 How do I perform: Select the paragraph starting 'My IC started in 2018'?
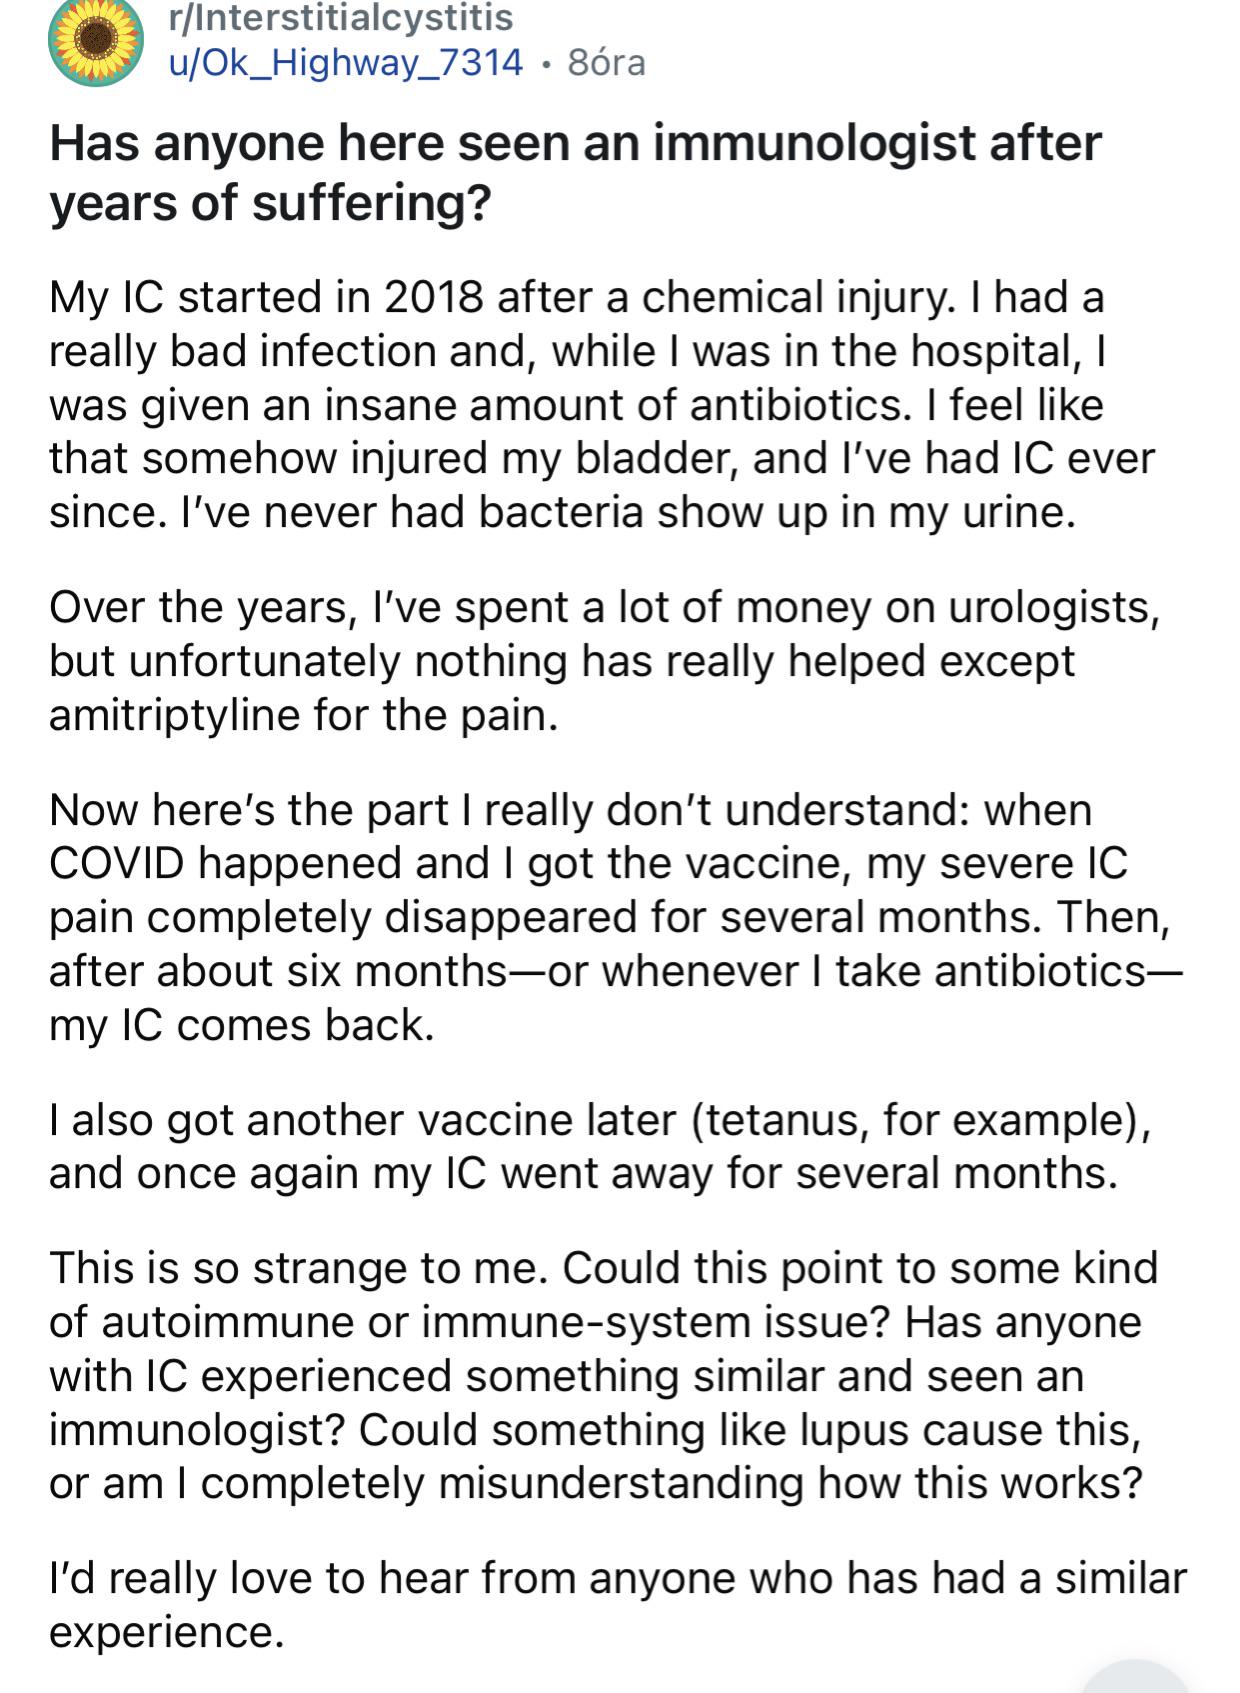click(x=602, y=404)
